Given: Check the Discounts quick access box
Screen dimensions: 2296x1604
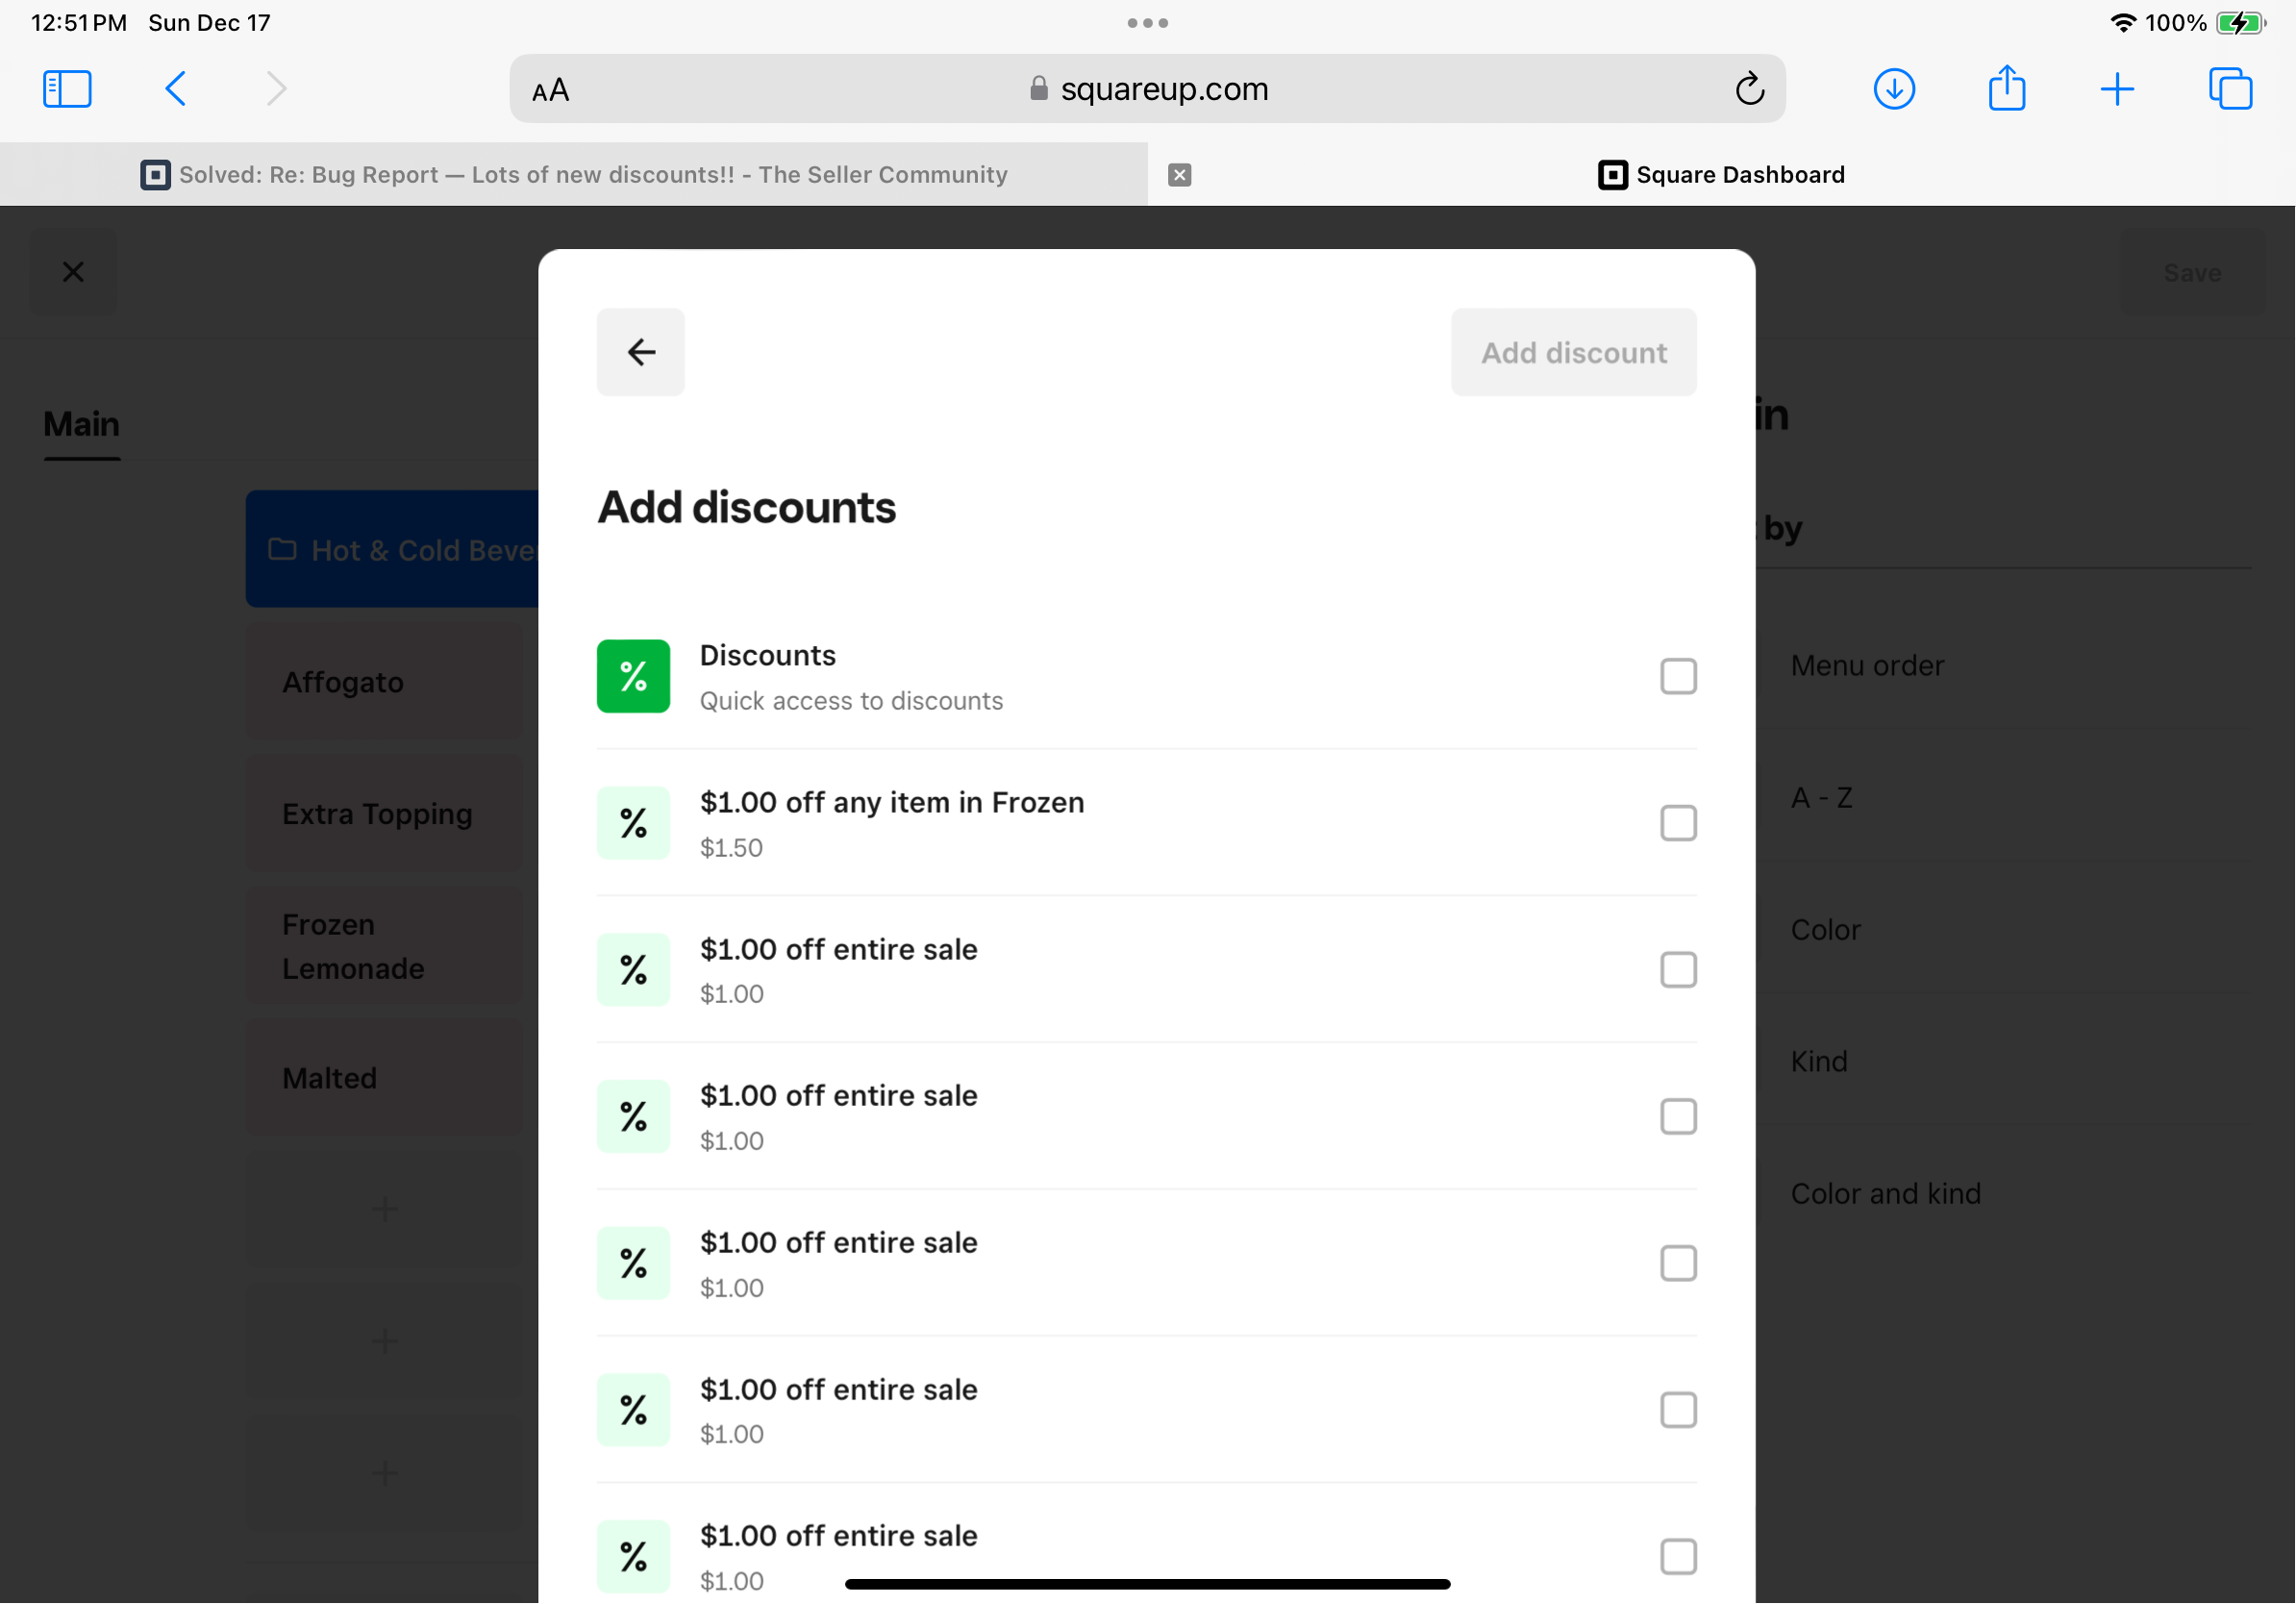Looking at the screenshot, I should [1678, 677].
